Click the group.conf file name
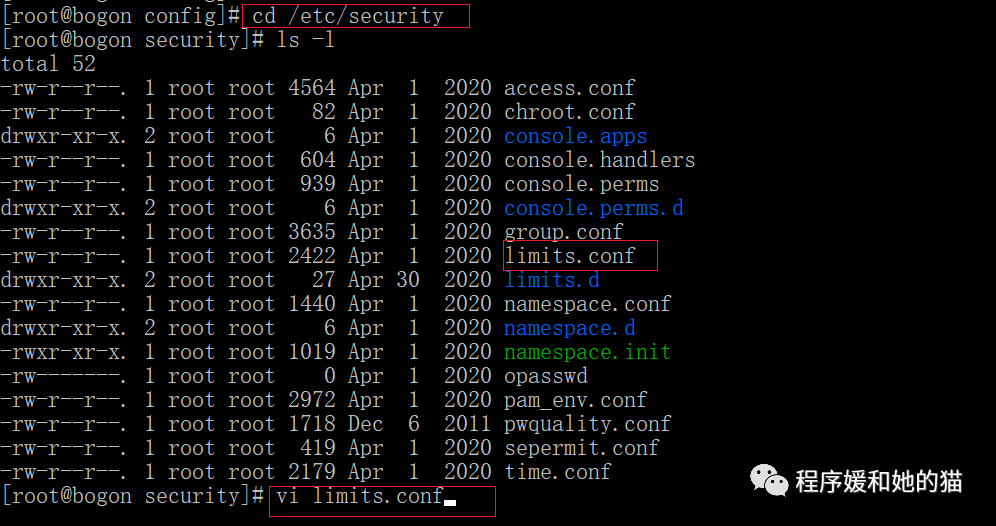This screenshot has height=526, width=996. pyautogui.click(x=563, y=232)
